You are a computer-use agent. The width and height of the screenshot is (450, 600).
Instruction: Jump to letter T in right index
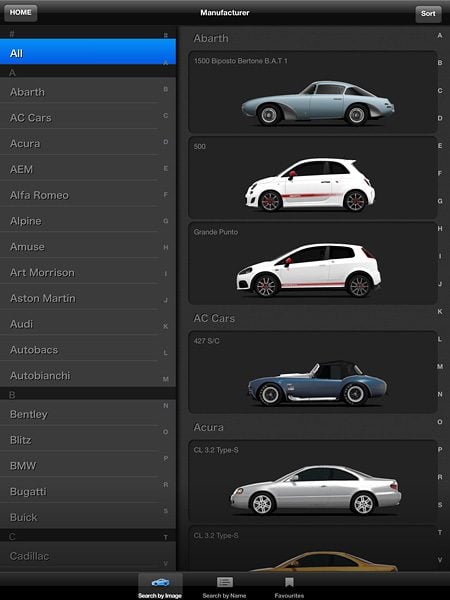(x=440, y=532)
